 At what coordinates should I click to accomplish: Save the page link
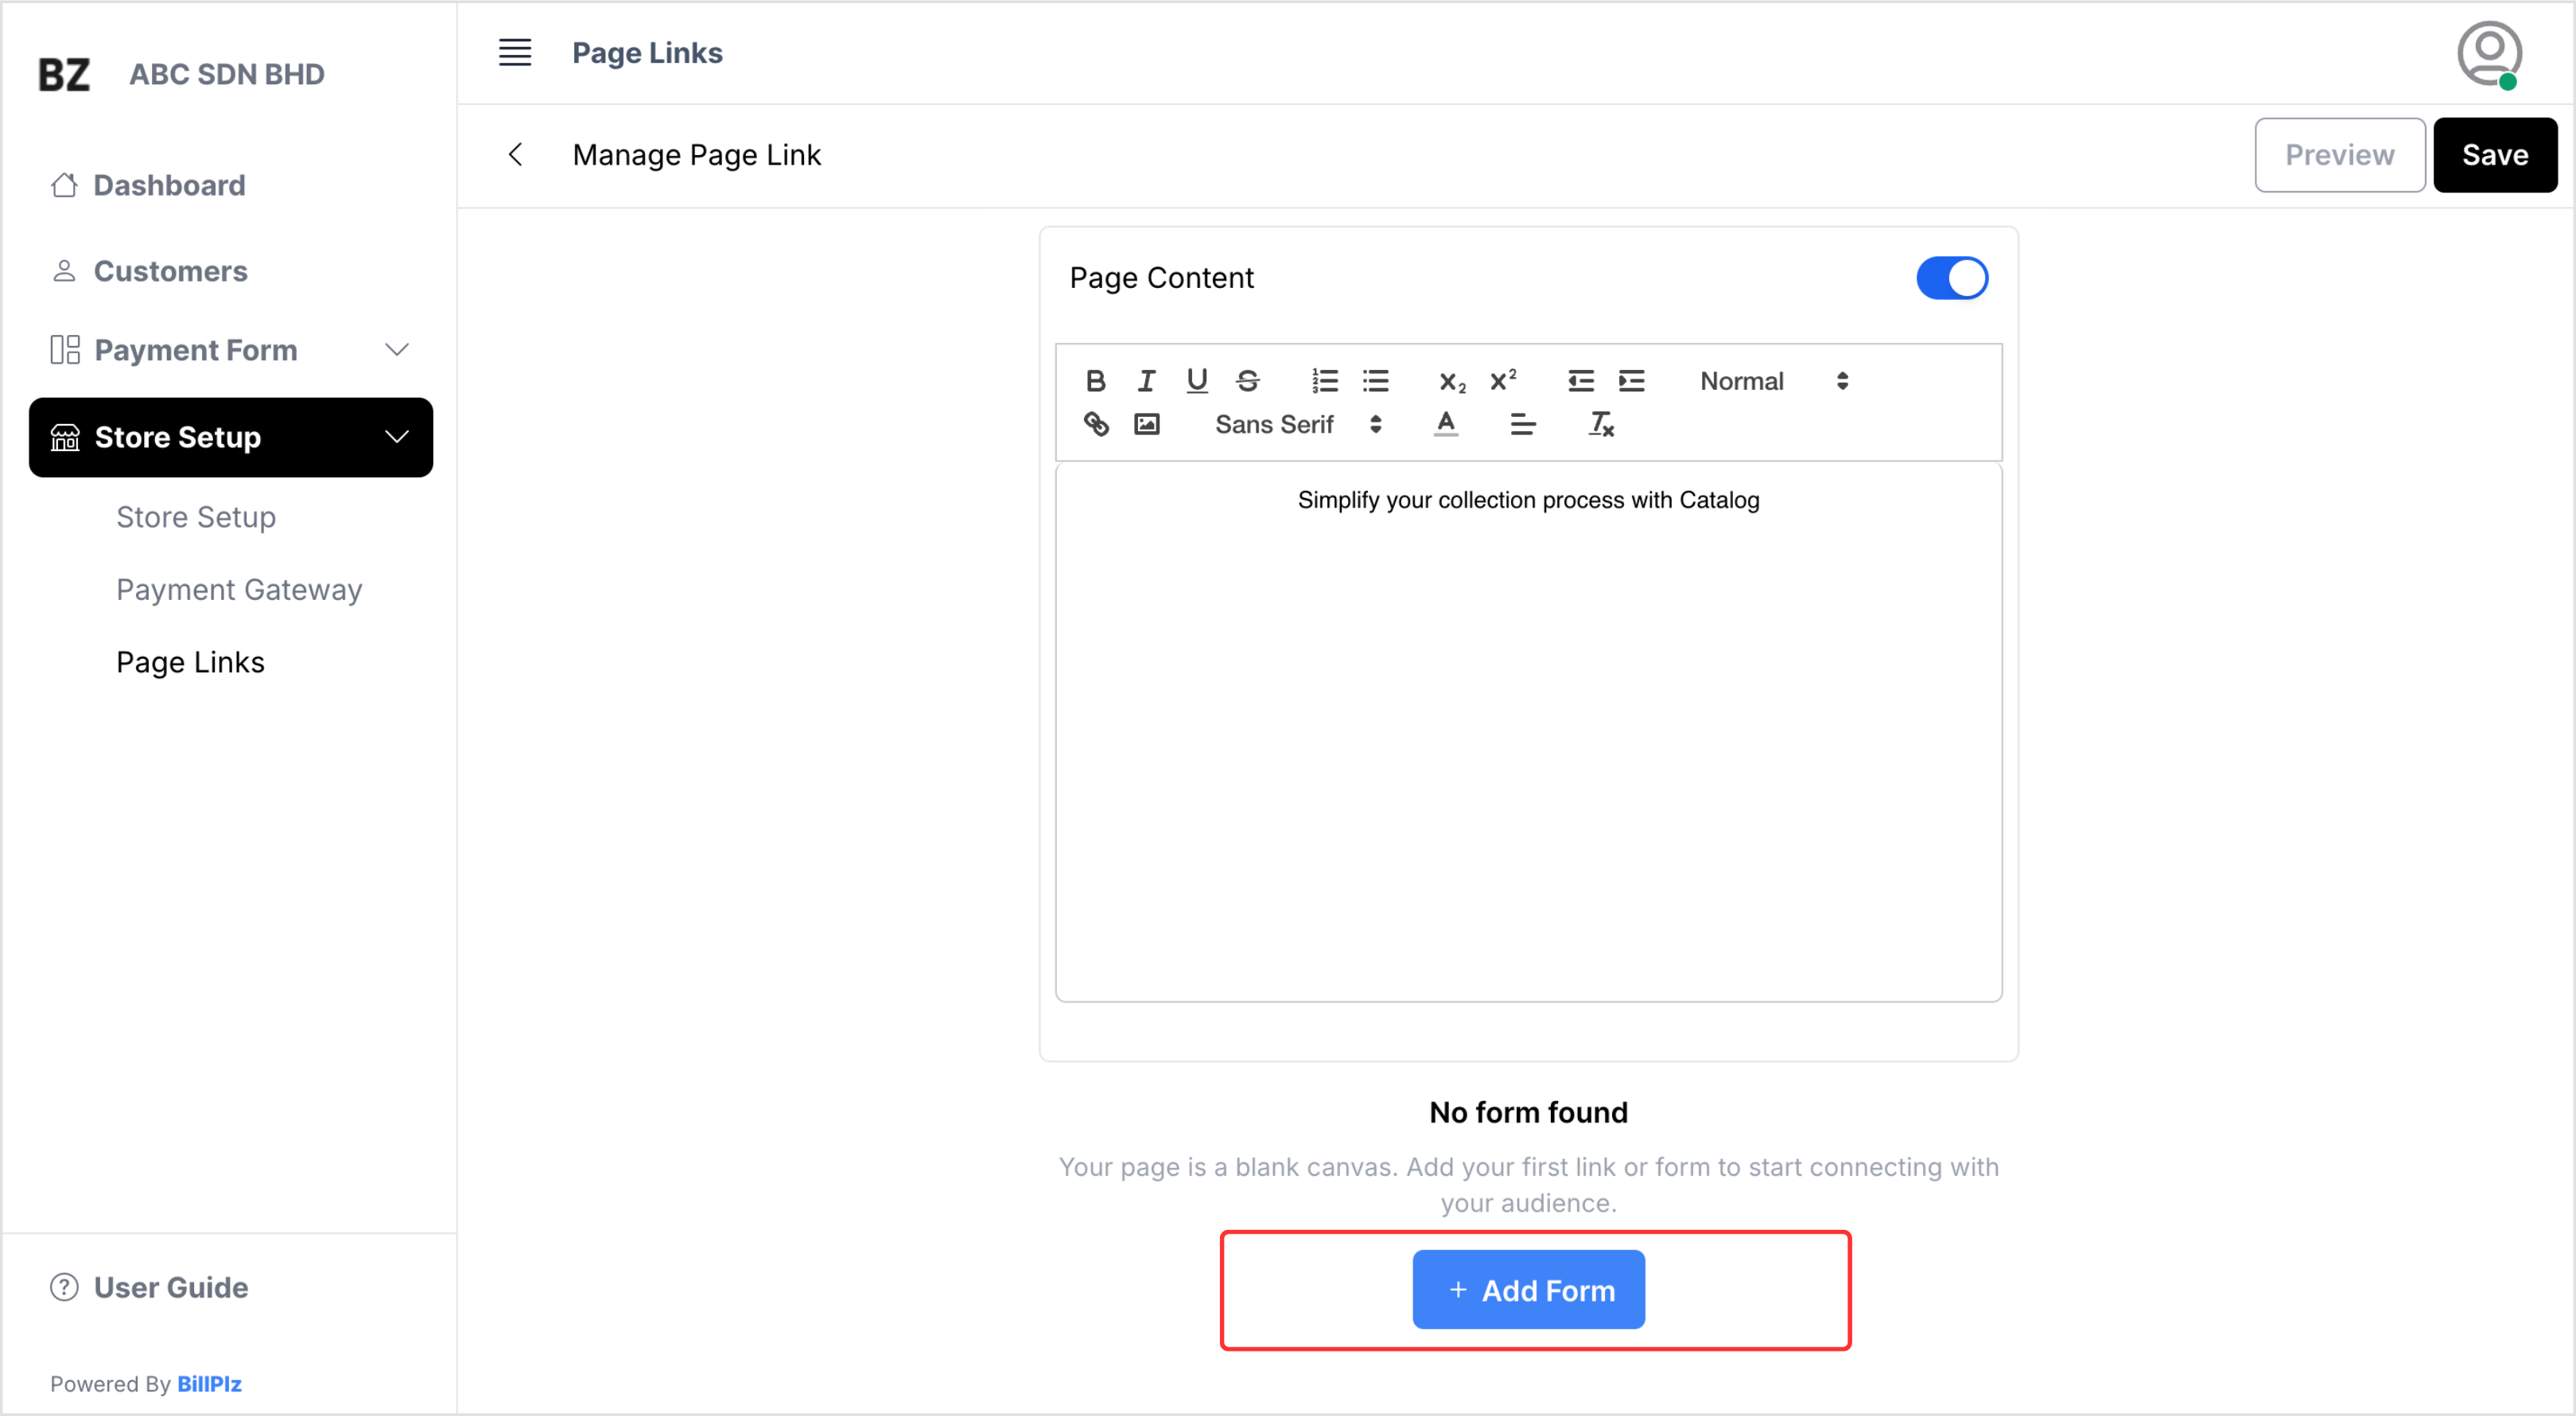point(2494,155)
